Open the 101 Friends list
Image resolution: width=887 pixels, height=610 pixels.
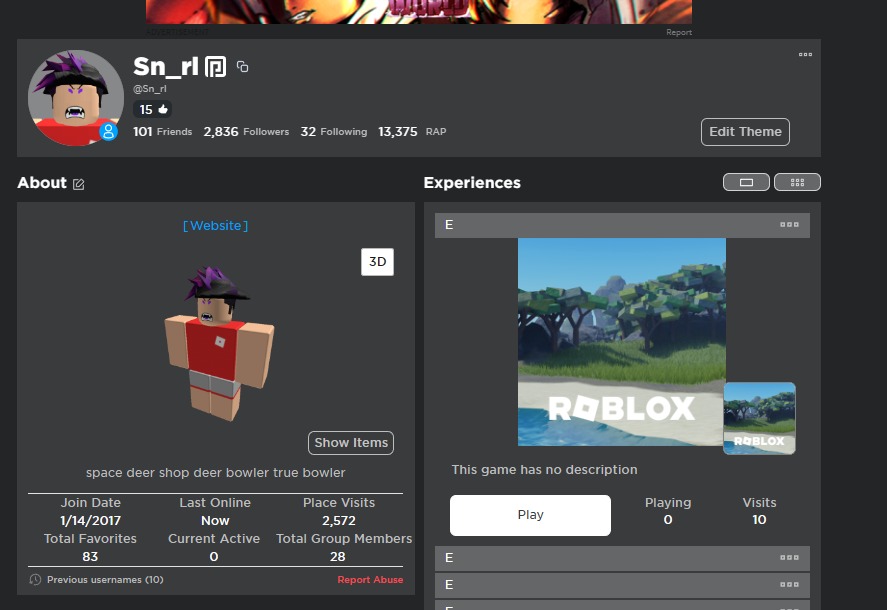[x=162, y=132]
